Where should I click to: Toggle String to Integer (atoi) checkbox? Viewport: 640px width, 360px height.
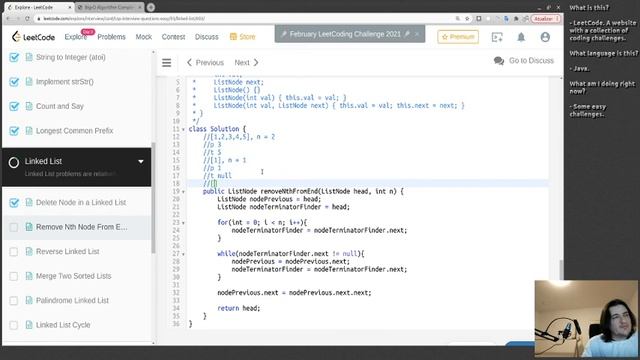coord(14,57)
